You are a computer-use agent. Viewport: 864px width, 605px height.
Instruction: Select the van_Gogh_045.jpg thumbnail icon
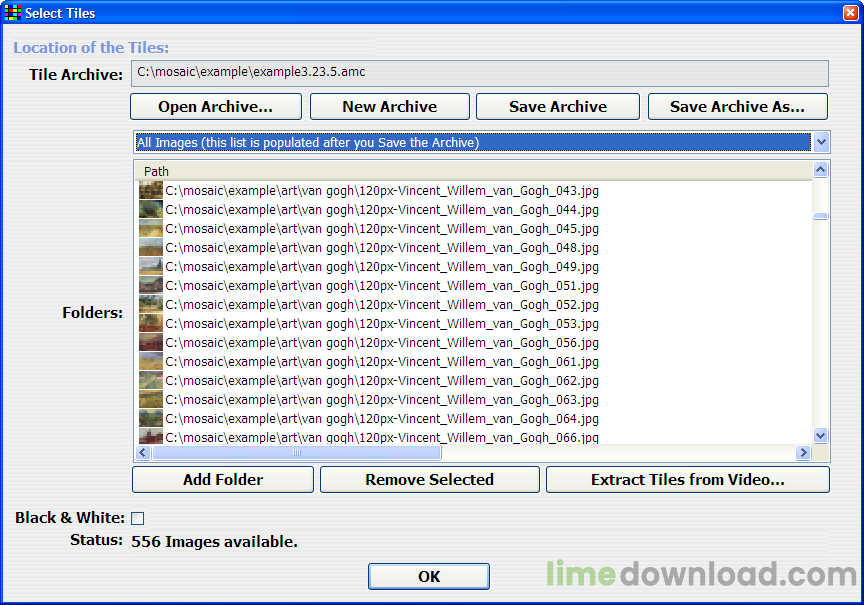150,228
